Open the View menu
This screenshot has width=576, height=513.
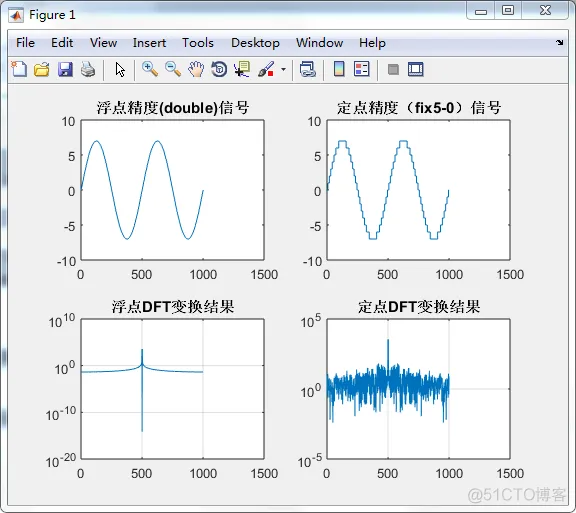tap(103, 43)
